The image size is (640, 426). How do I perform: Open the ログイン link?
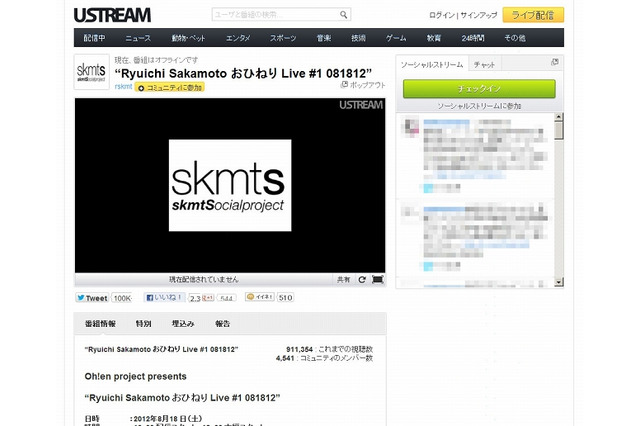tap(442, 15)
